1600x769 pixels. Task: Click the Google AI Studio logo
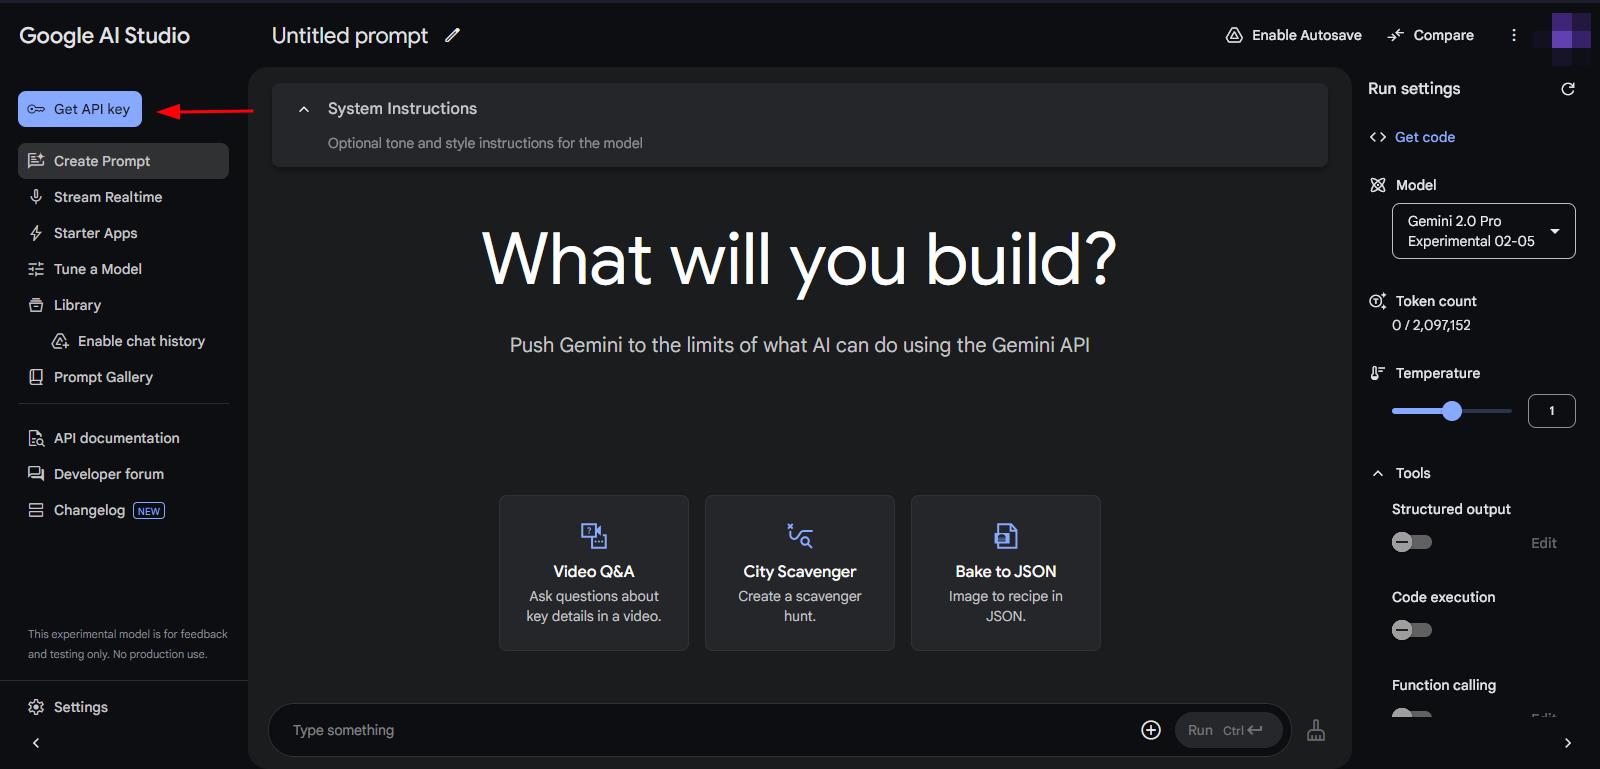coord(105,35)
